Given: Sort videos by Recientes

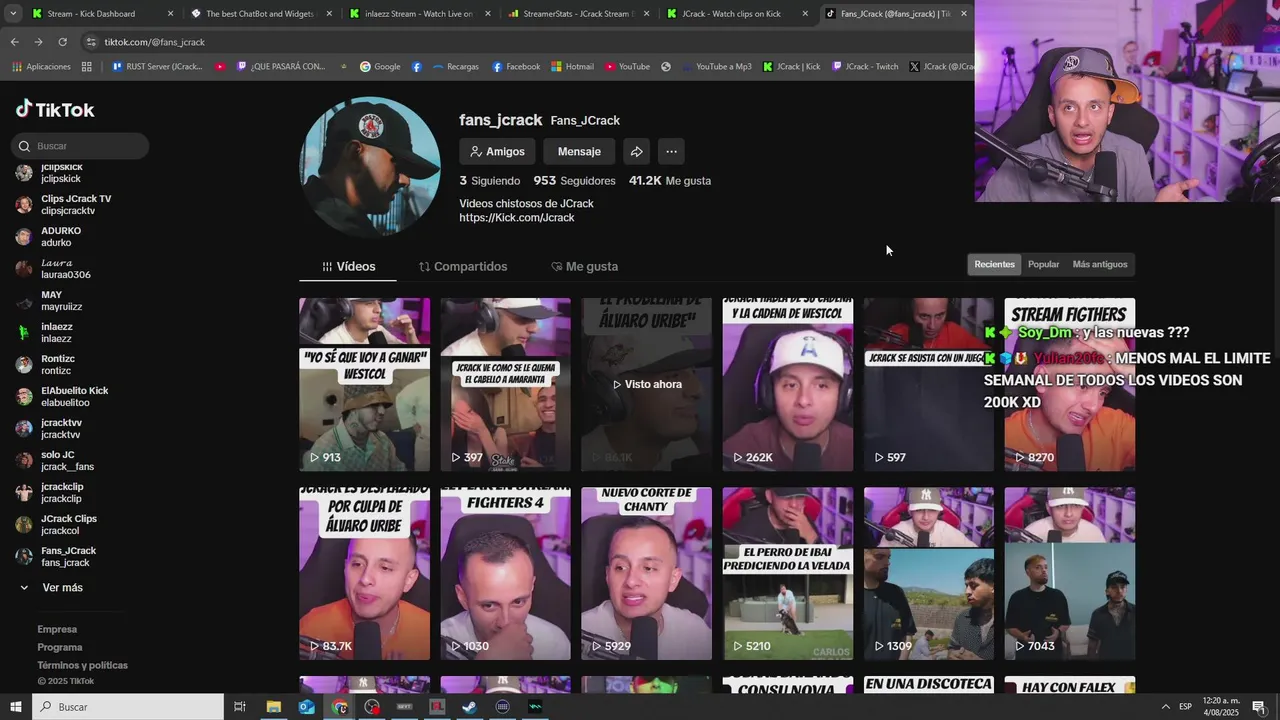Looking at the screenshot, I should (x=994, y=264).
